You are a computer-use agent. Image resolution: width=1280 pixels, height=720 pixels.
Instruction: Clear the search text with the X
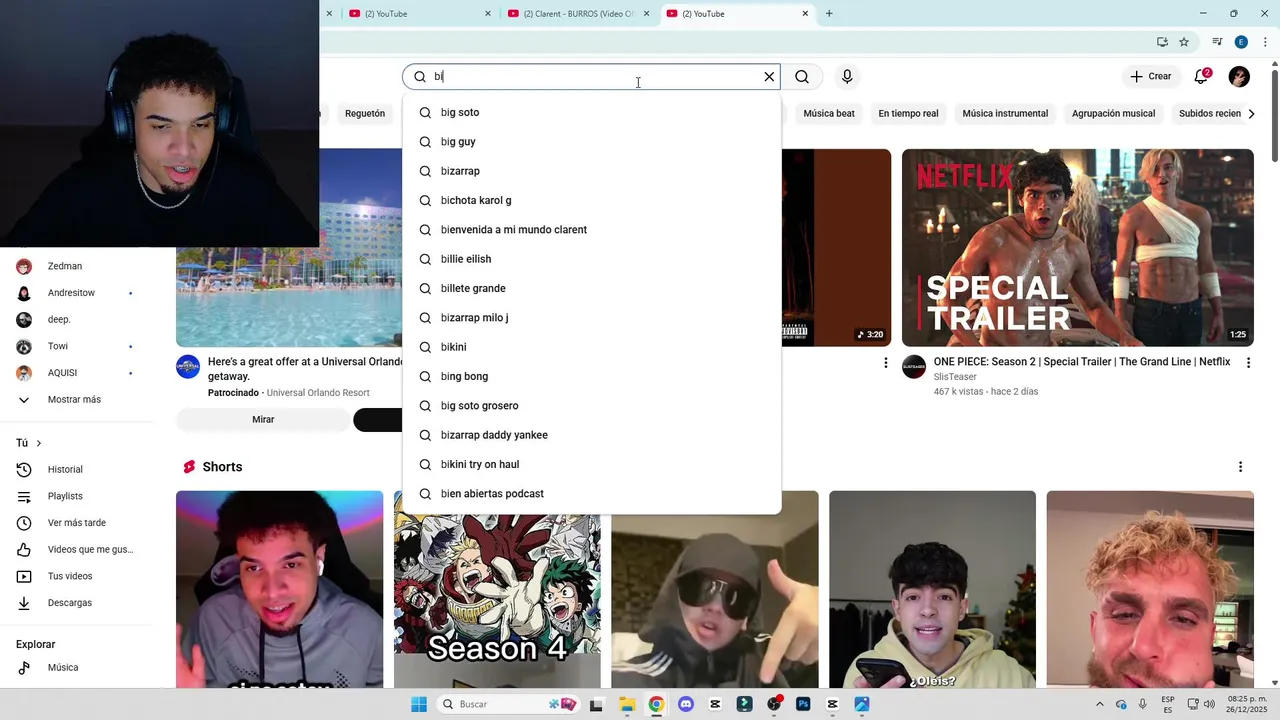coord(769,77)
